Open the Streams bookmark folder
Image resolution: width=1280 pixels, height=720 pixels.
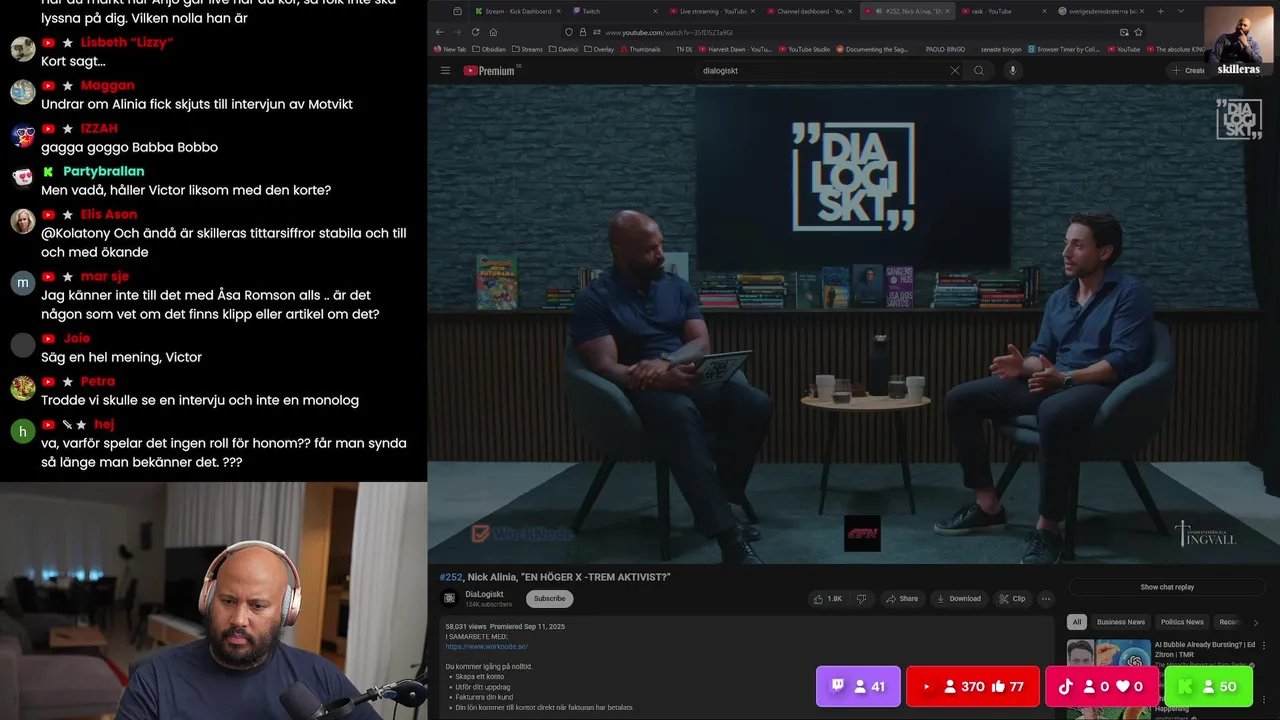(527, 49)
